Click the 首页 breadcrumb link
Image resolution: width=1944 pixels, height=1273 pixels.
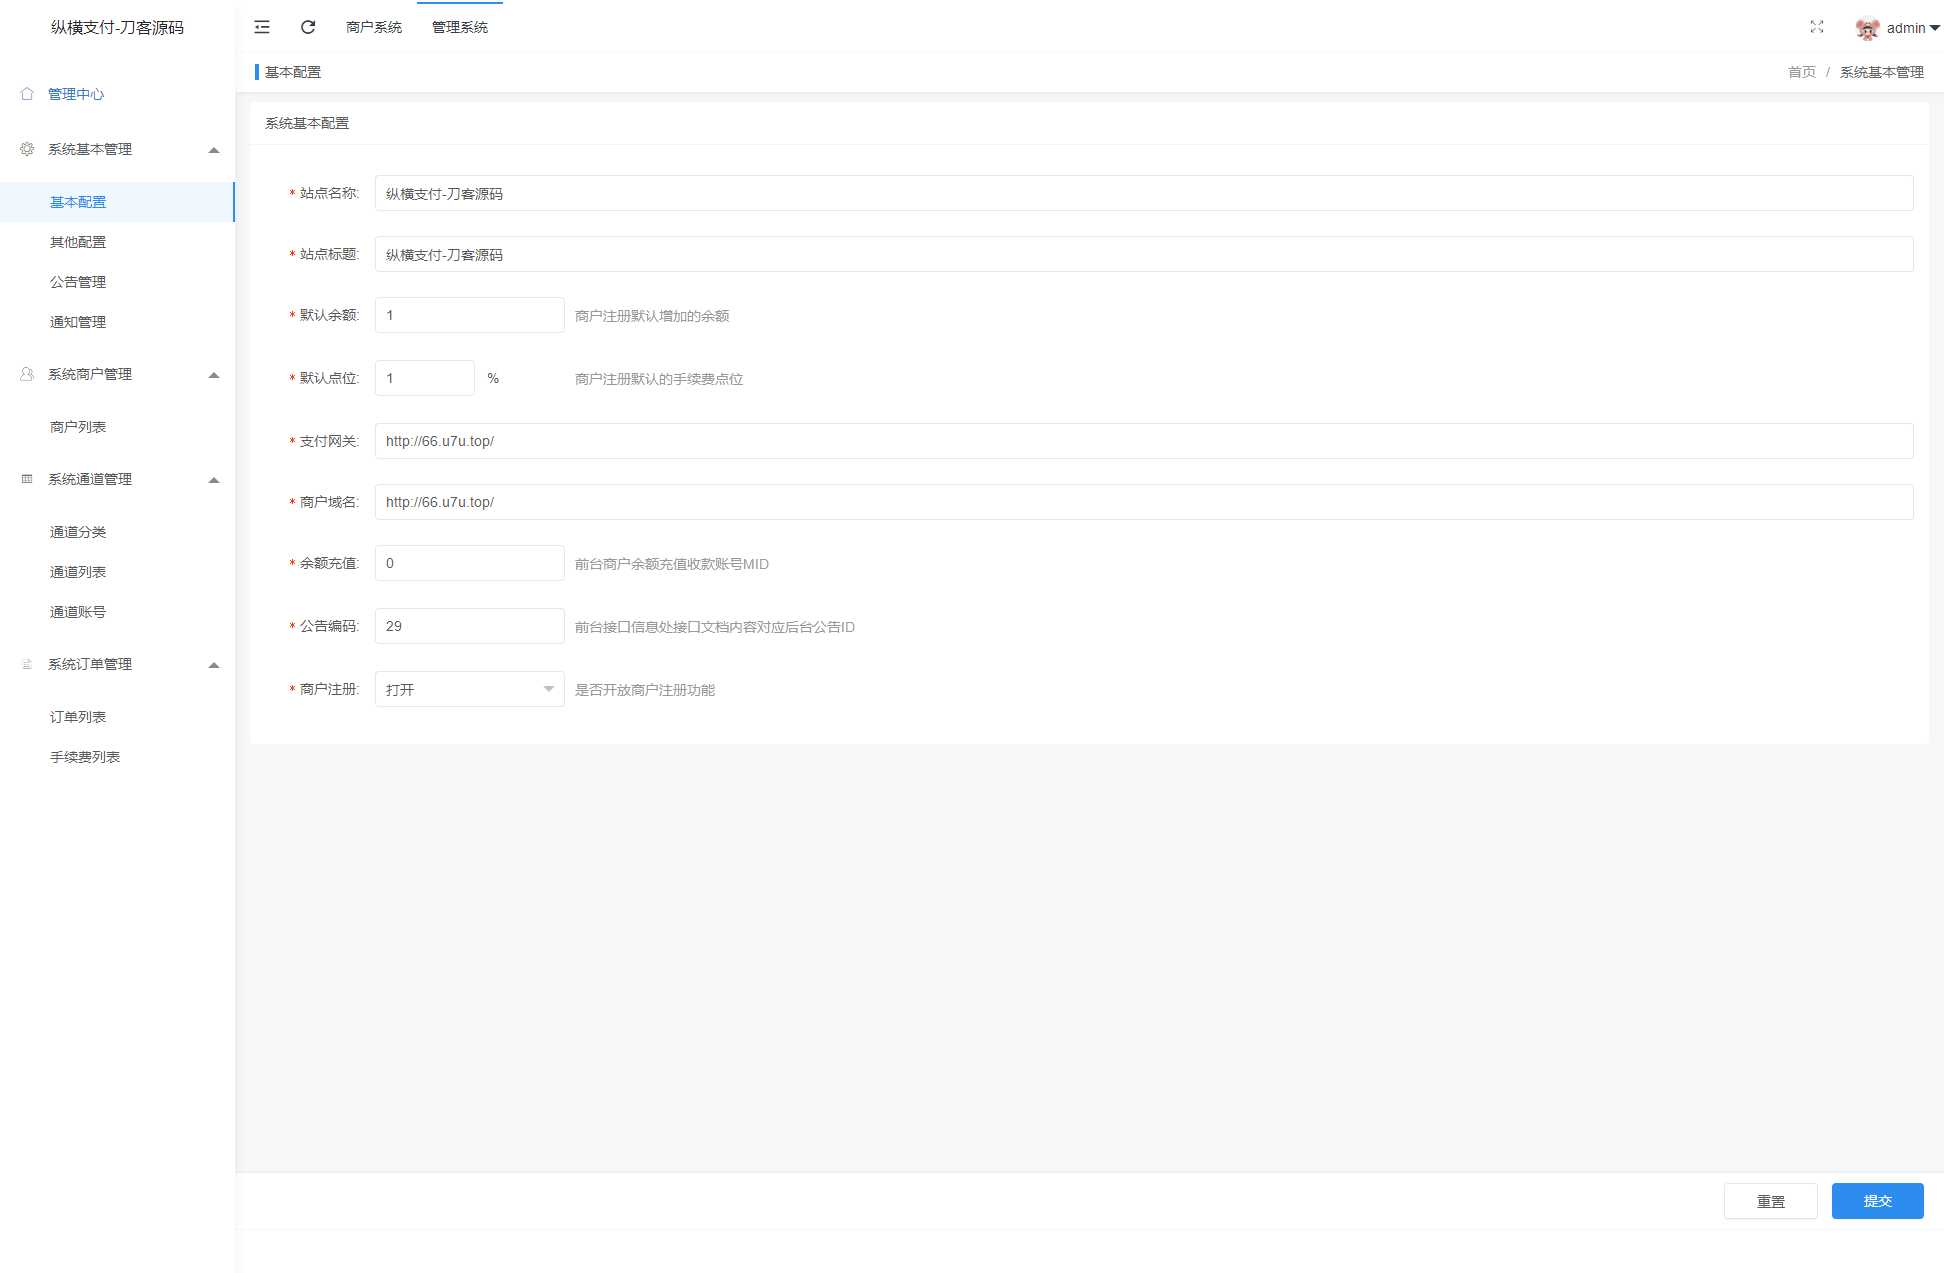tap(1801, 72)
